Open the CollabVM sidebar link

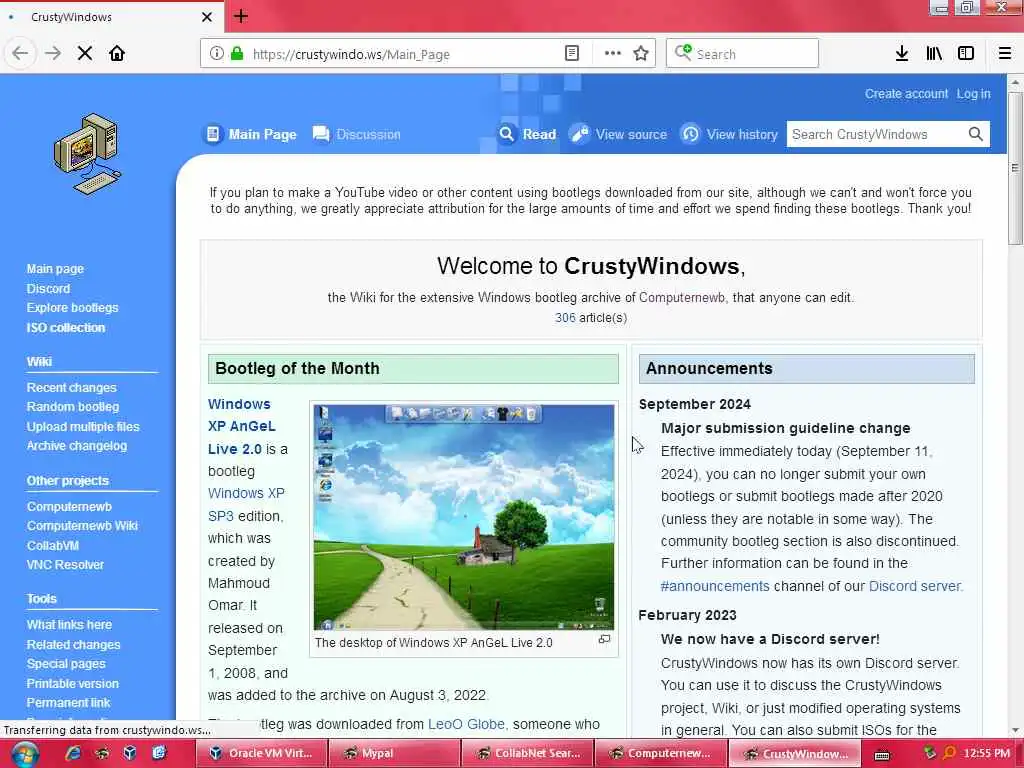[52, 546]
